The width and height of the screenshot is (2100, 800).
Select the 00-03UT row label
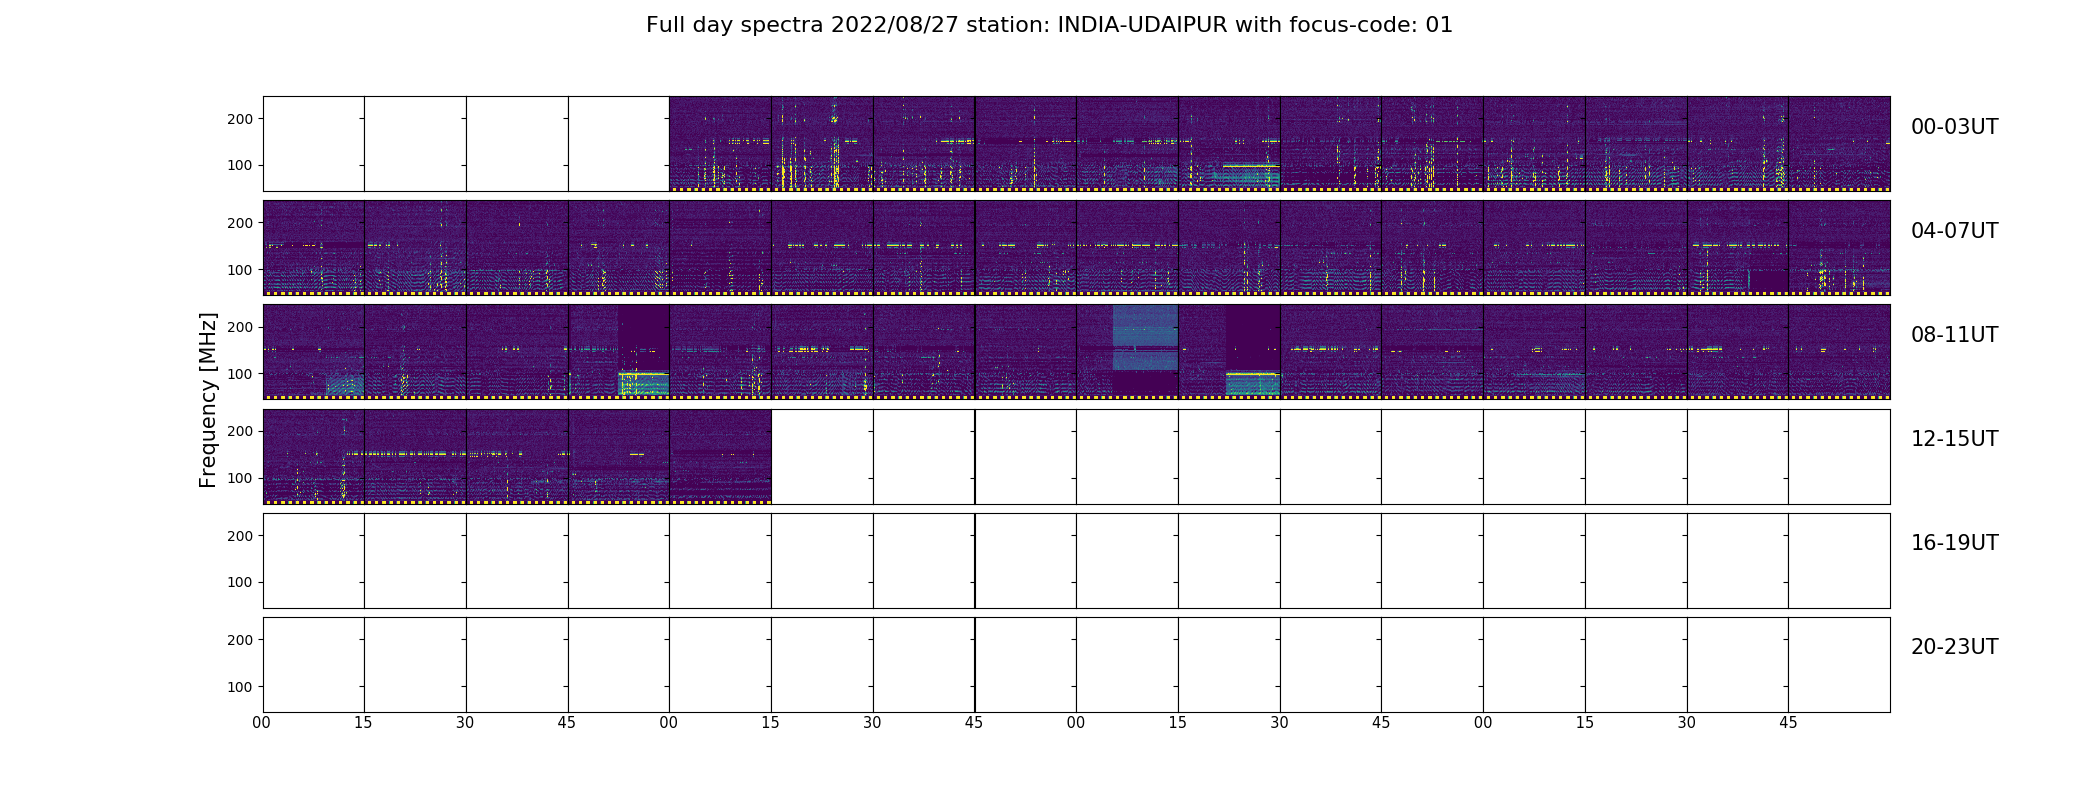tap(1954, 127)
